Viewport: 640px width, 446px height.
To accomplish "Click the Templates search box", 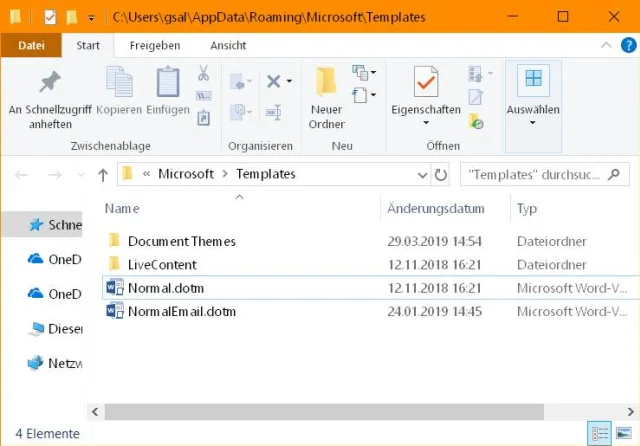I will 544,175.
